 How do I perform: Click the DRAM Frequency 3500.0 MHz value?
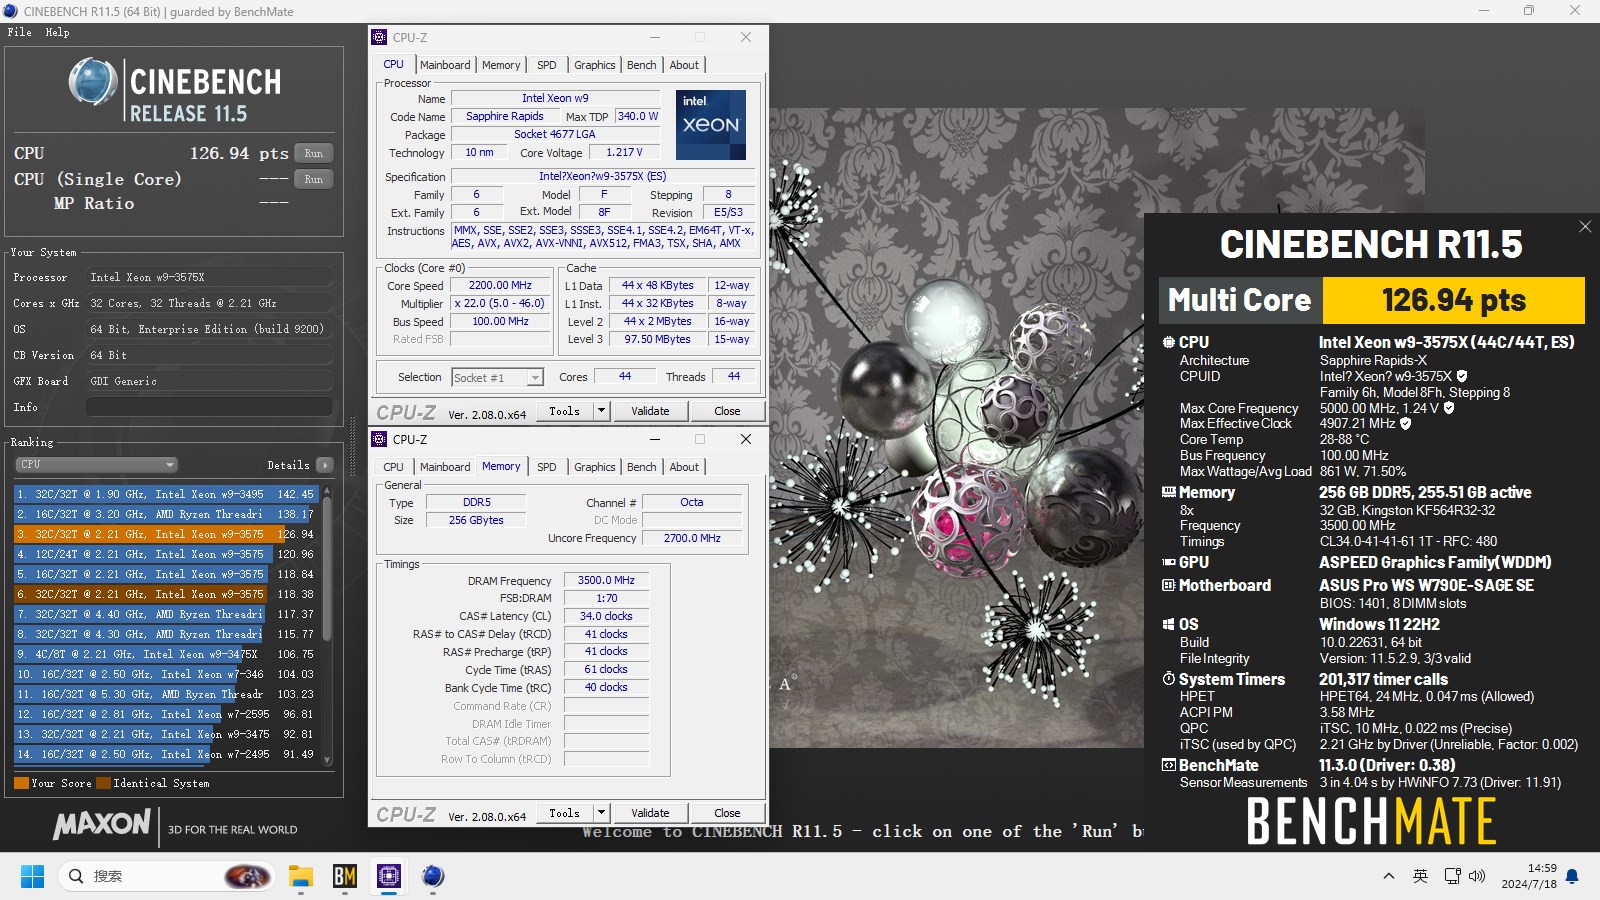[606, 580]
